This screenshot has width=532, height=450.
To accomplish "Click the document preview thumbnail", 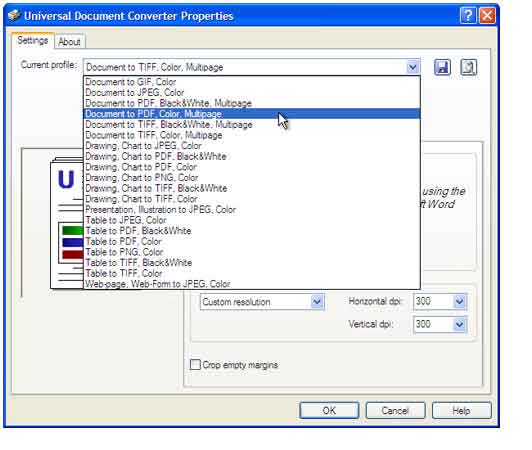I will [67, 223].
